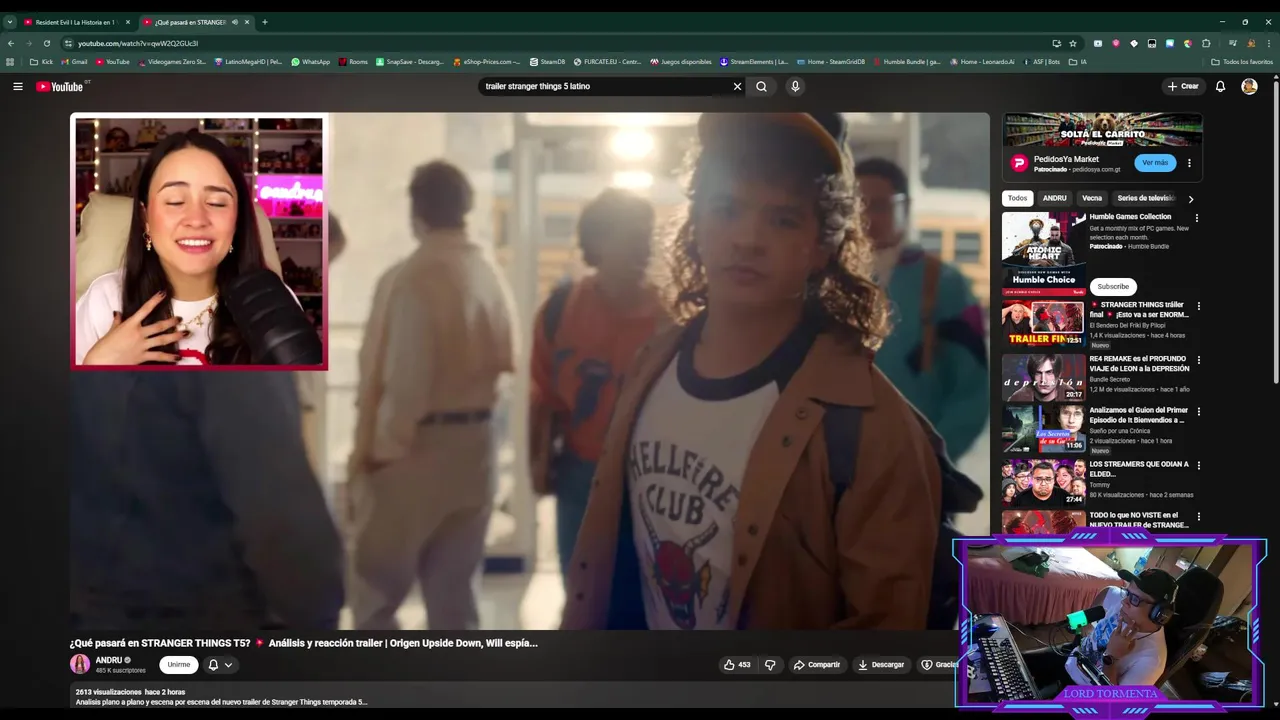Select the Vecna filter chip
Image resolution: width=1280 pixels, height=720 pixels.
point(1092,198)
